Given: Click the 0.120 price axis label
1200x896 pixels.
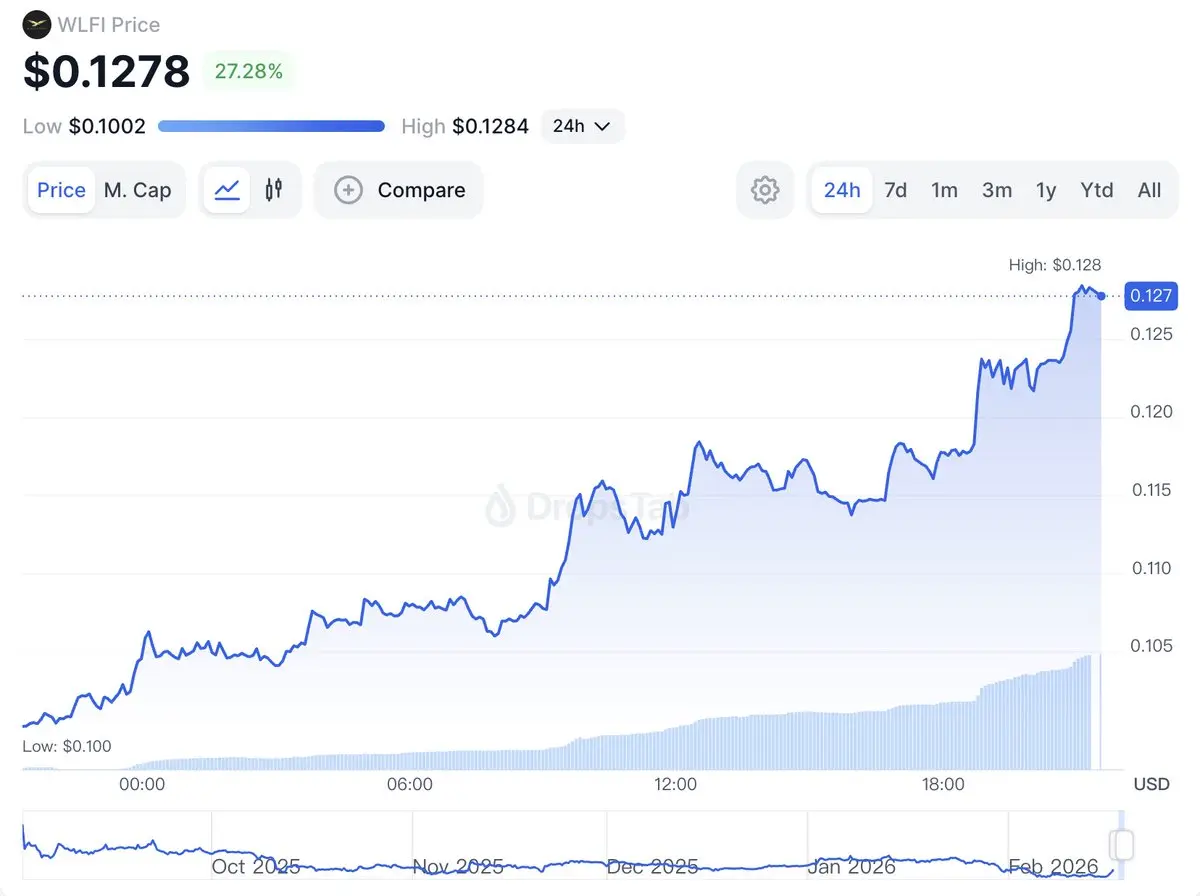Looking at the screenshot, I should click(x=1151, y=412).
